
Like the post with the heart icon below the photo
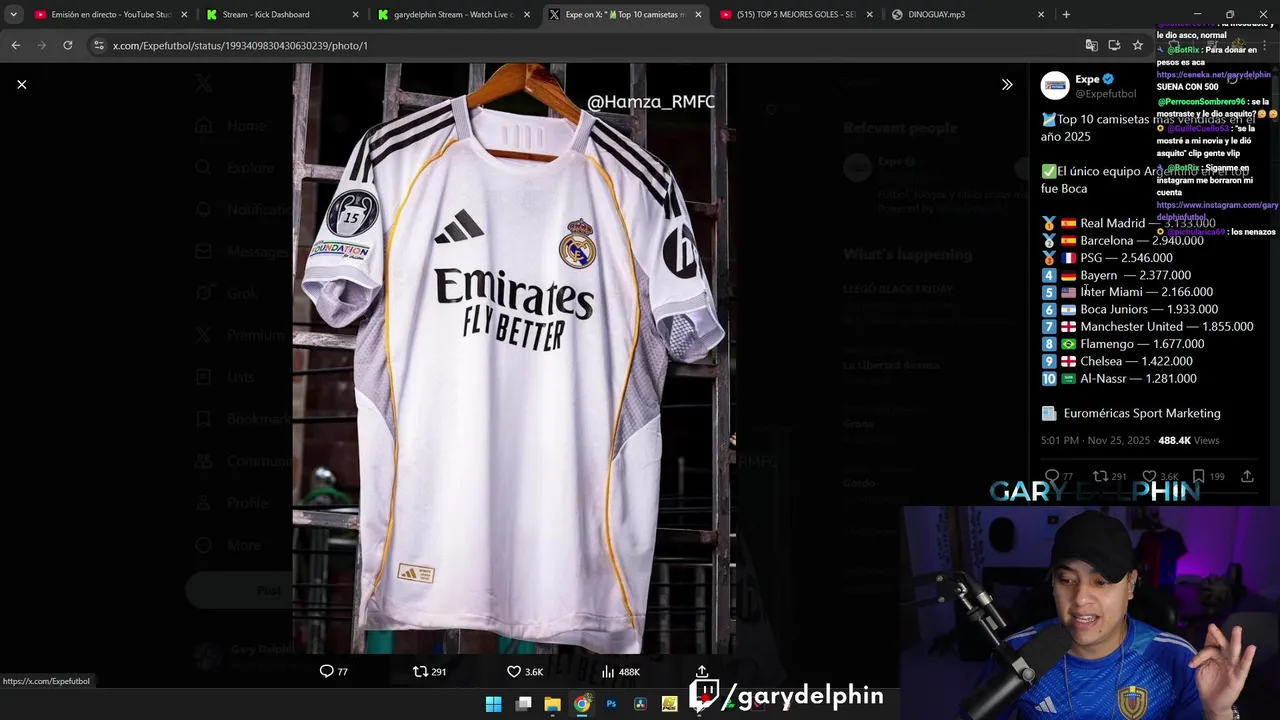pos(514,671)
